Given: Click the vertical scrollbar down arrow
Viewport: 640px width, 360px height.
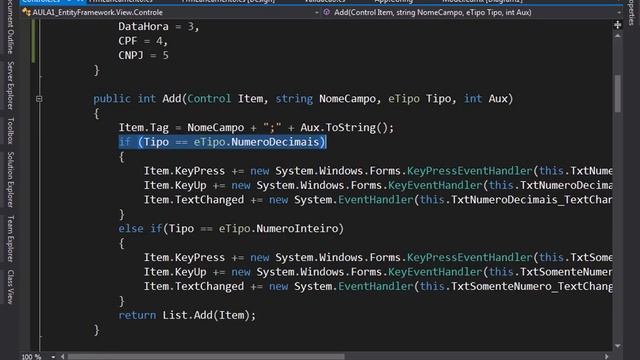Looking at the screenshot, I should coord(618,346).
